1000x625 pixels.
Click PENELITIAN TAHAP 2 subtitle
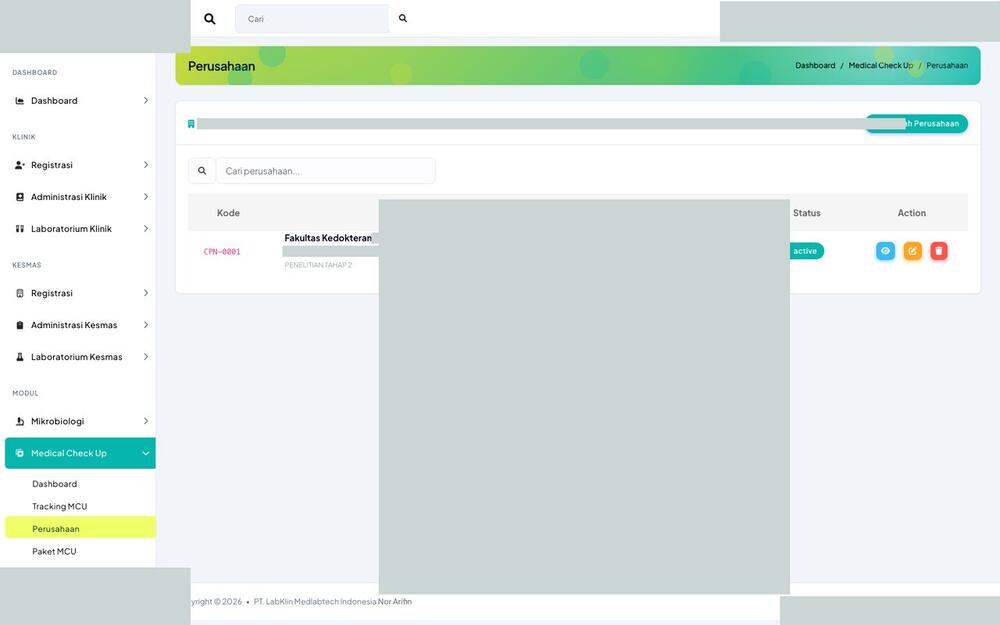pyautogui.click(x=318, y=265)
